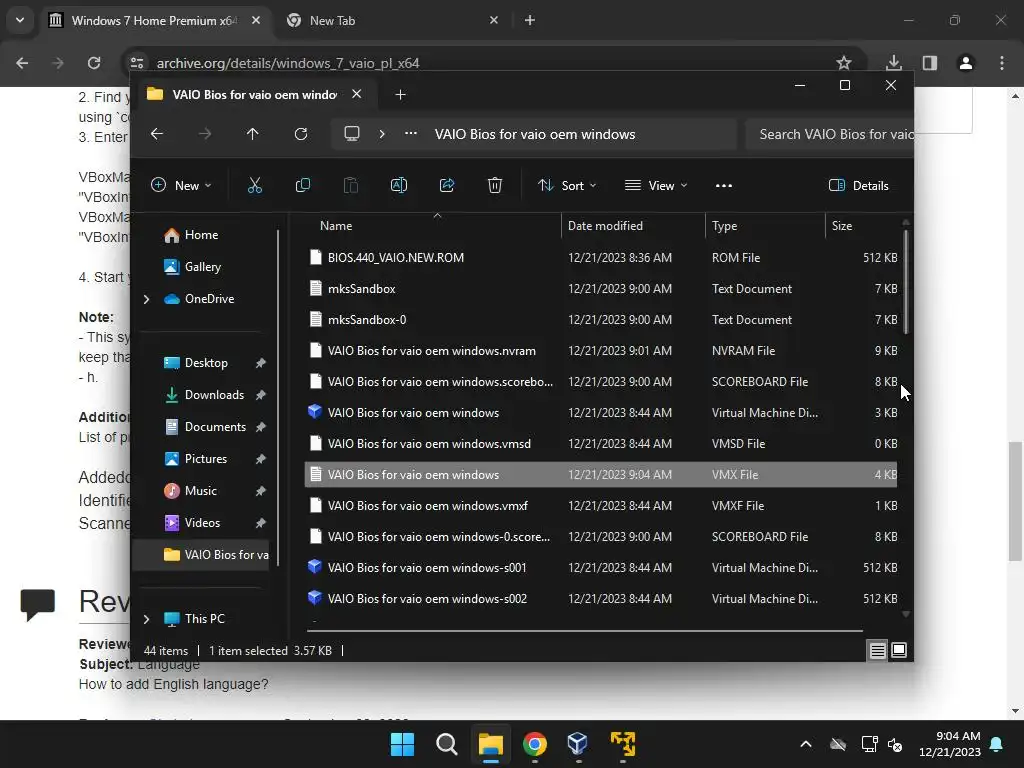The image size is (1024, 768).
Task: Select the VAIO Bios Explorer tab
Action: (255, 95)
